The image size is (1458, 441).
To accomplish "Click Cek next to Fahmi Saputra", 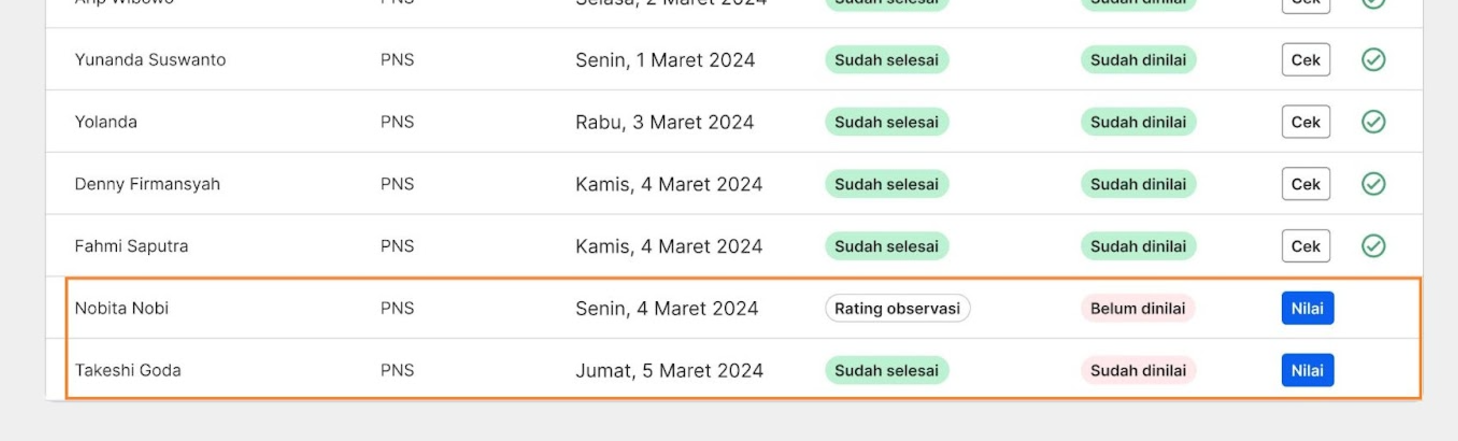I will tap(1306, 246).
